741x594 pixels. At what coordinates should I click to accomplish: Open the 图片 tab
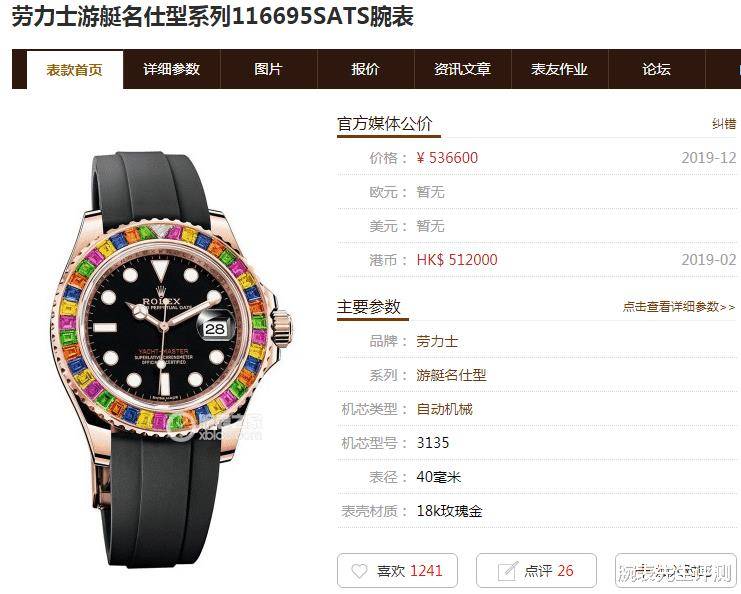pyautogui.click(x=268, y=69)
